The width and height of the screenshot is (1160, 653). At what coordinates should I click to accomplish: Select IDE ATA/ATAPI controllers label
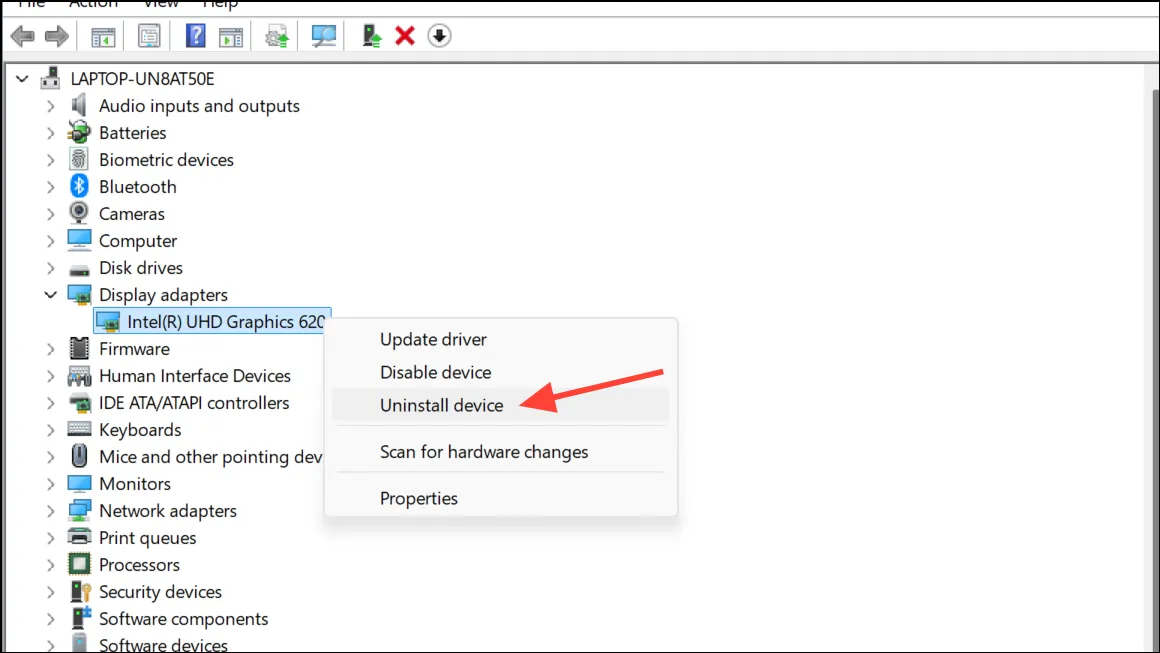pyautogui.click(x=194, y=403)
